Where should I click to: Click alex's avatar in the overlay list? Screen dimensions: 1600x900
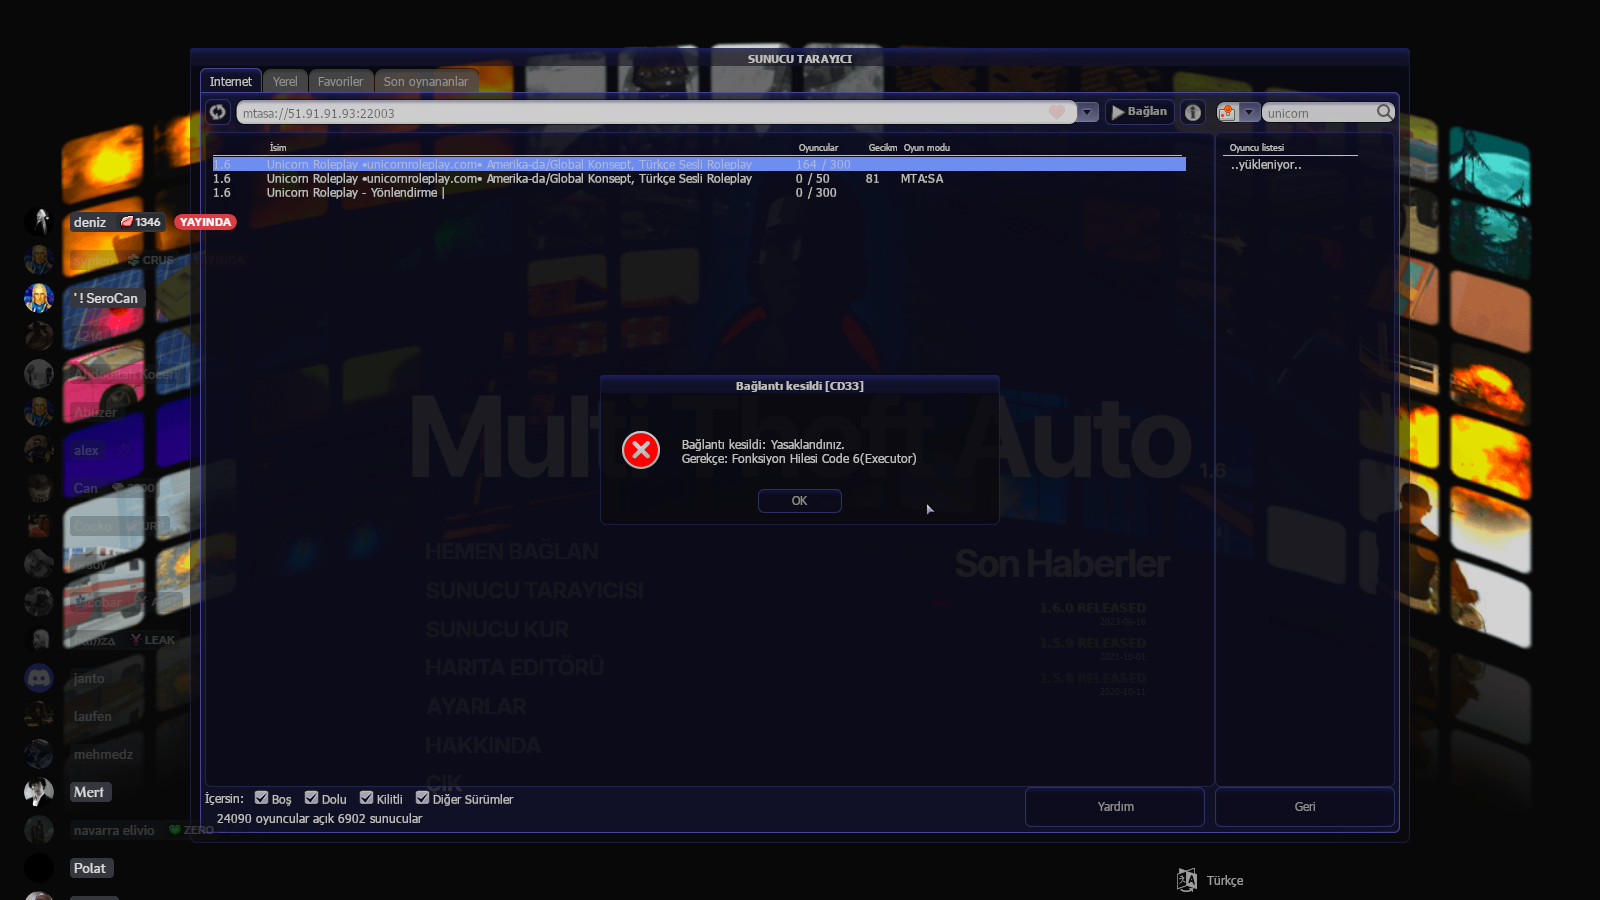(x=39, y=450)
